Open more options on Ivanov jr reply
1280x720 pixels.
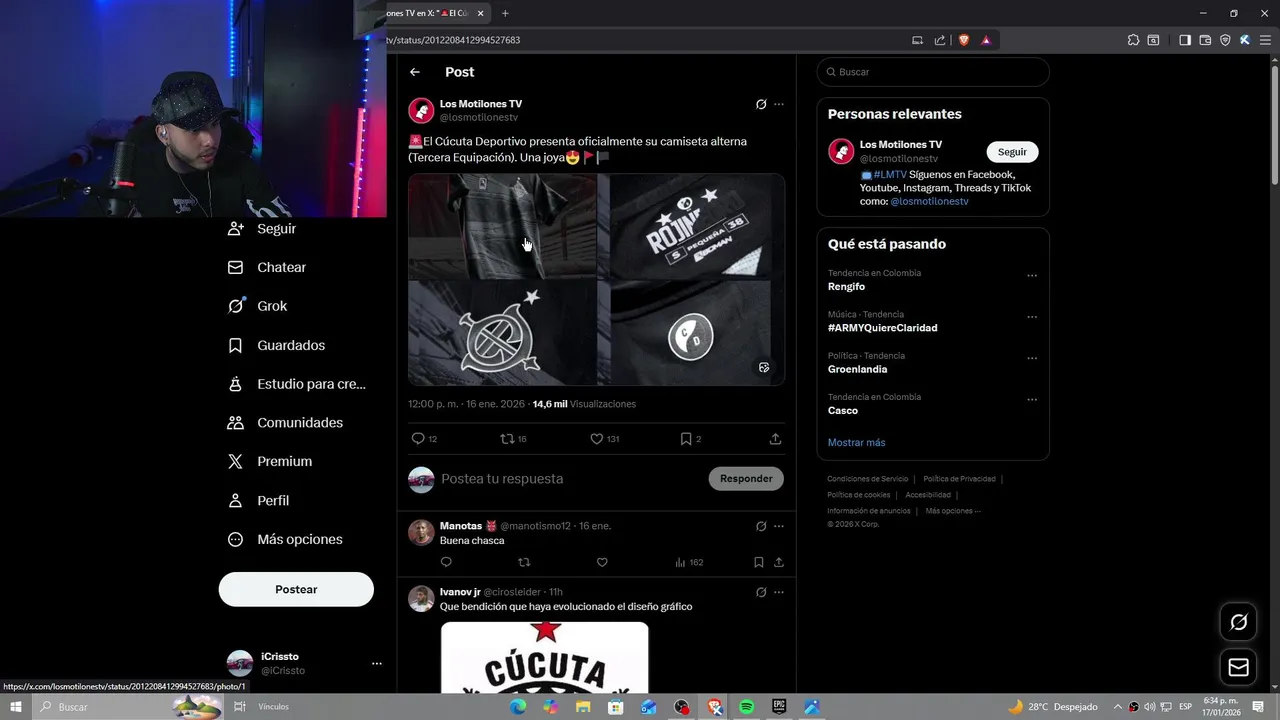[779, 592]
